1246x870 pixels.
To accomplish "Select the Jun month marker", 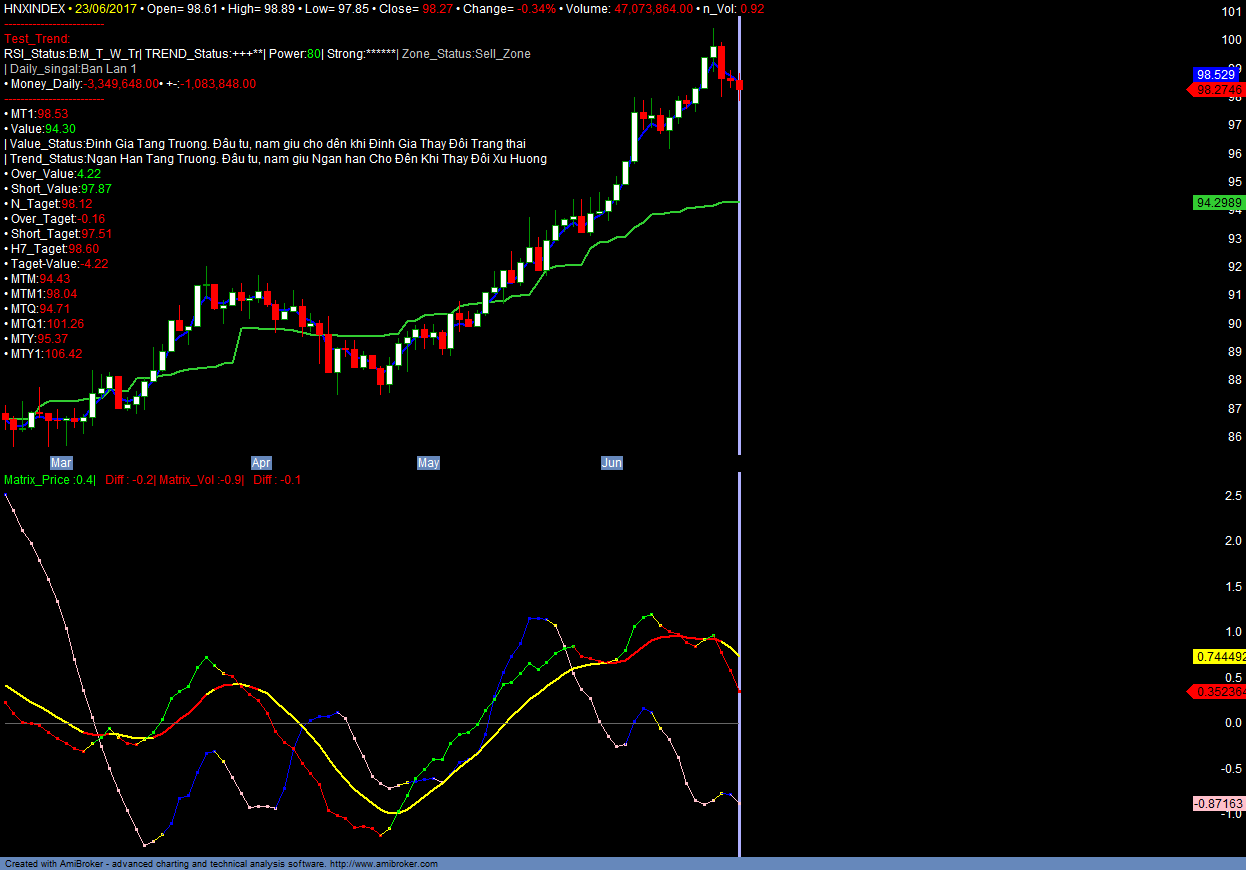I will click(611, 463).
